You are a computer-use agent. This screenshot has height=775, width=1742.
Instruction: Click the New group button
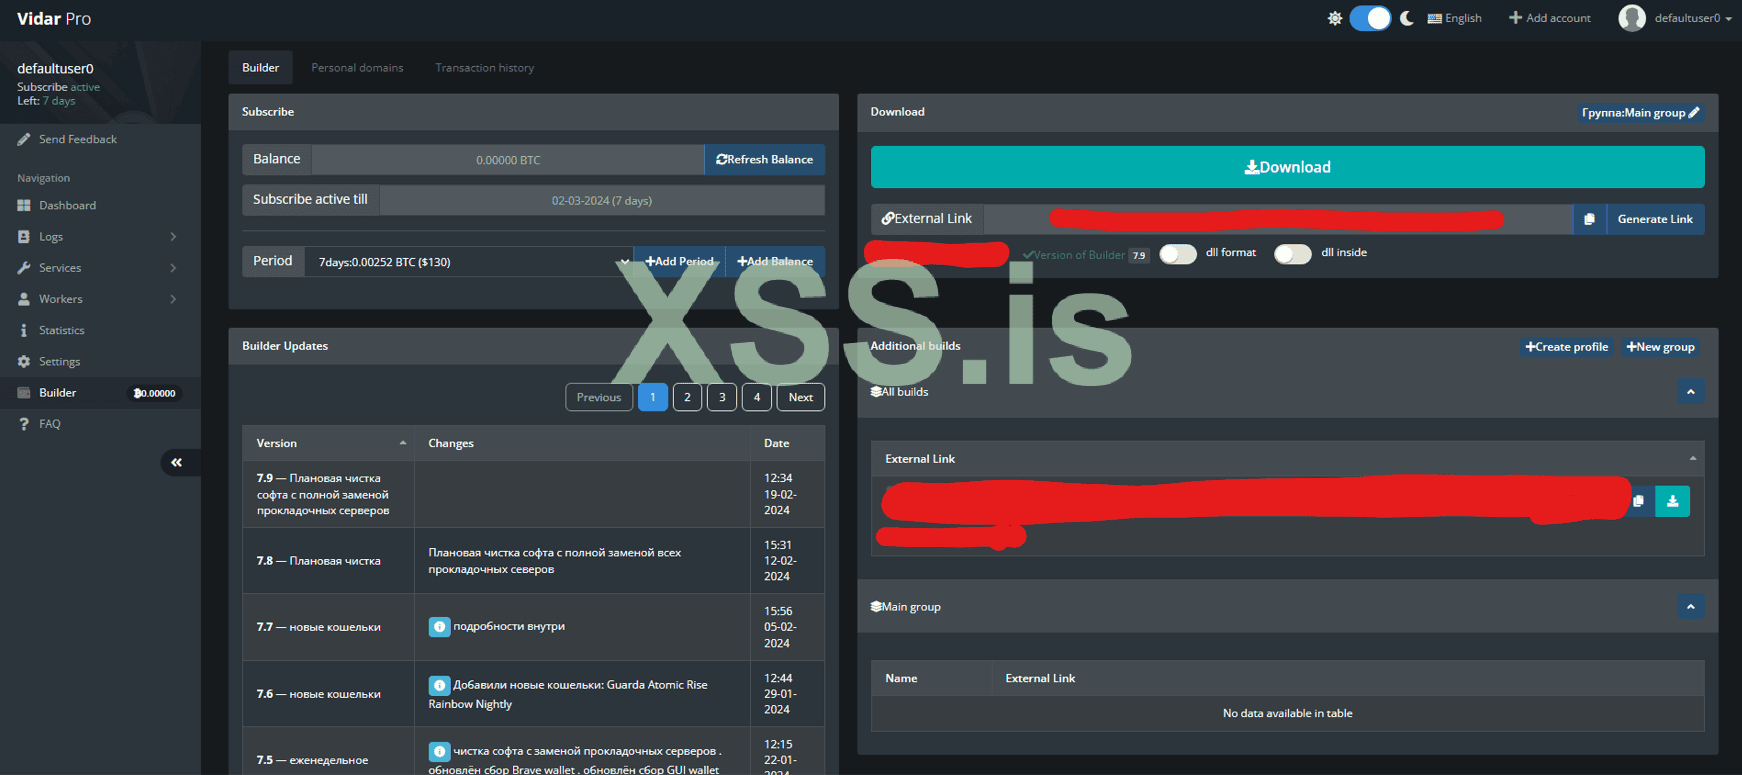1661,347
